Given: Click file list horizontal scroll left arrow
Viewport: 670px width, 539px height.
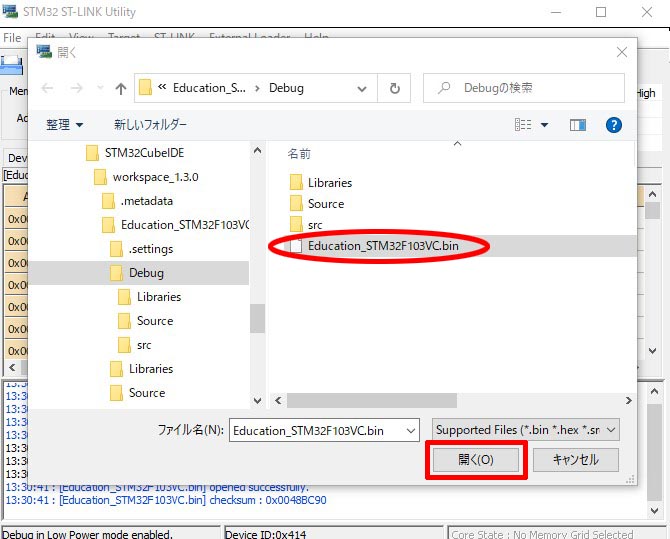Looking at the screenshot, I should [278, 401].
